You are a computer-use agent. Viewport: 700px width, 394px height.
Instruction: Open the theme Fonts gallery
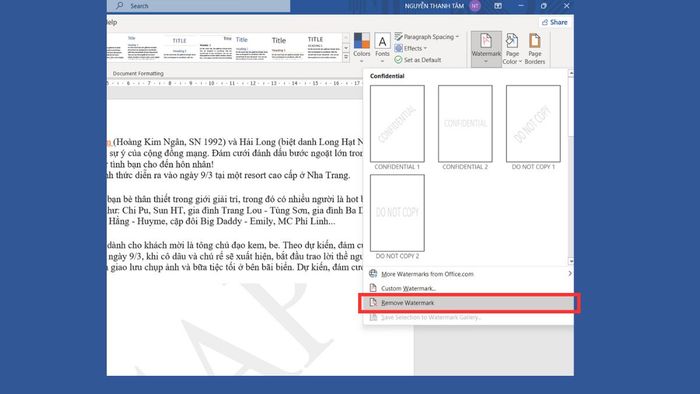(382, 47)
